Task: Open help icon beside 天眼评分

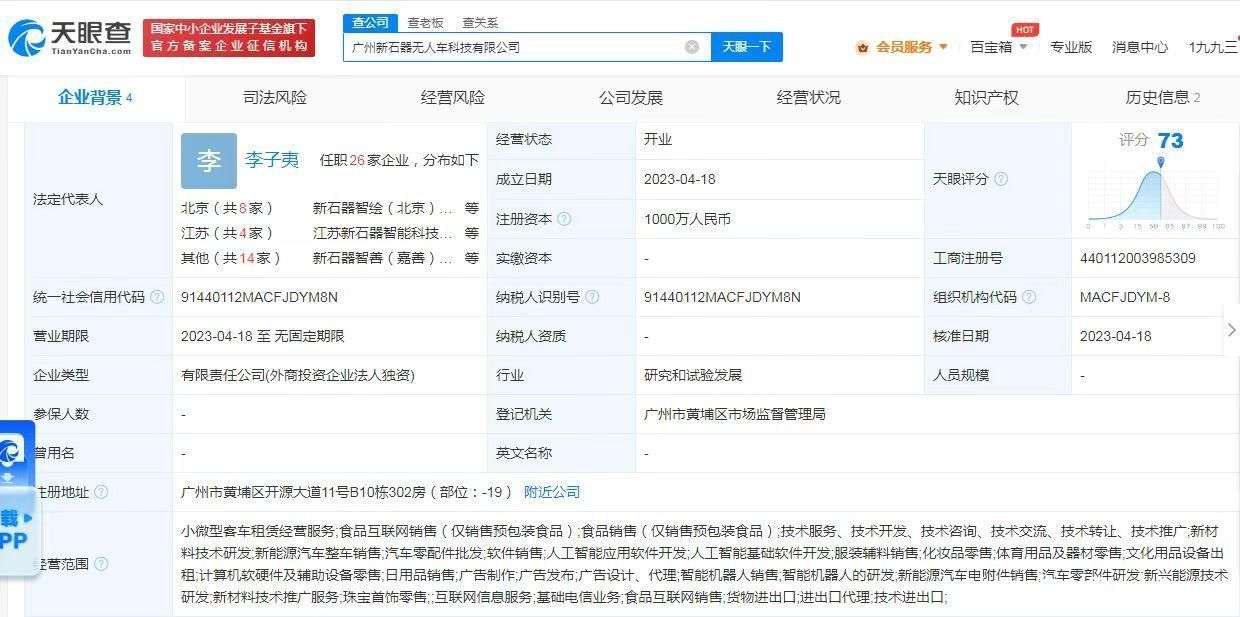Action: (1001, 179)
